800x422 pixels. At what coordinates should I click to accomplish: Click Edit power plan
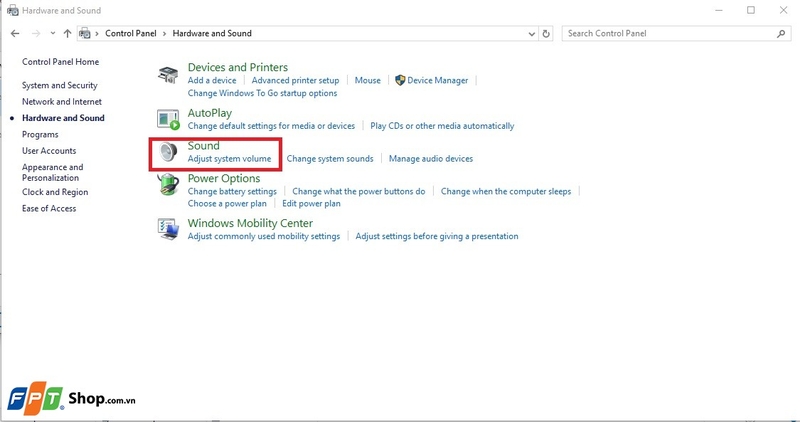[x=311, y=203]
